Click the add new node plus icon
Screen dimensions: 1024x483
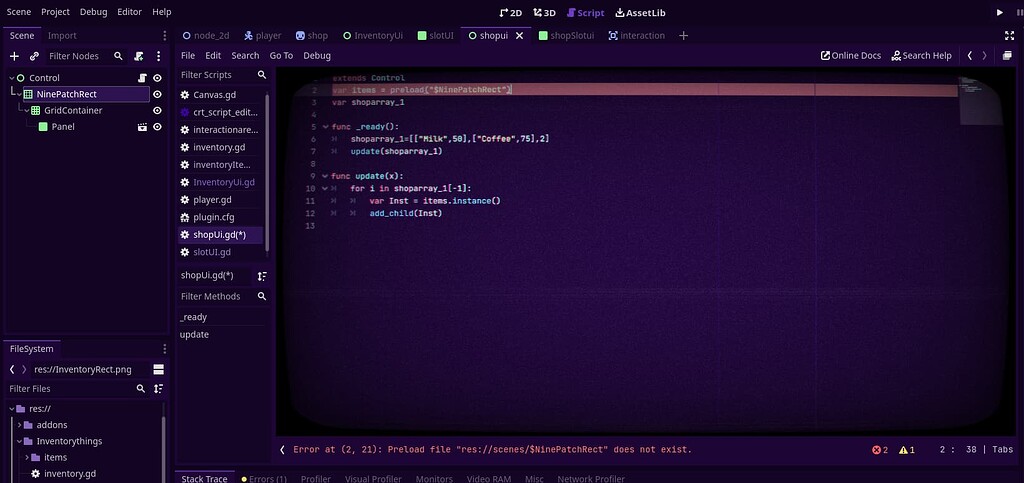point(14,57)
